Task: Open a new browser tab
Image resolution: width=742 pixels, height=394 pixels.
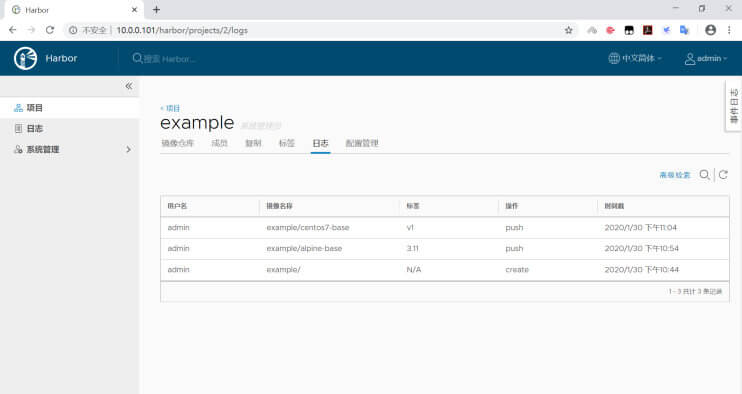Action: (156, 9)
